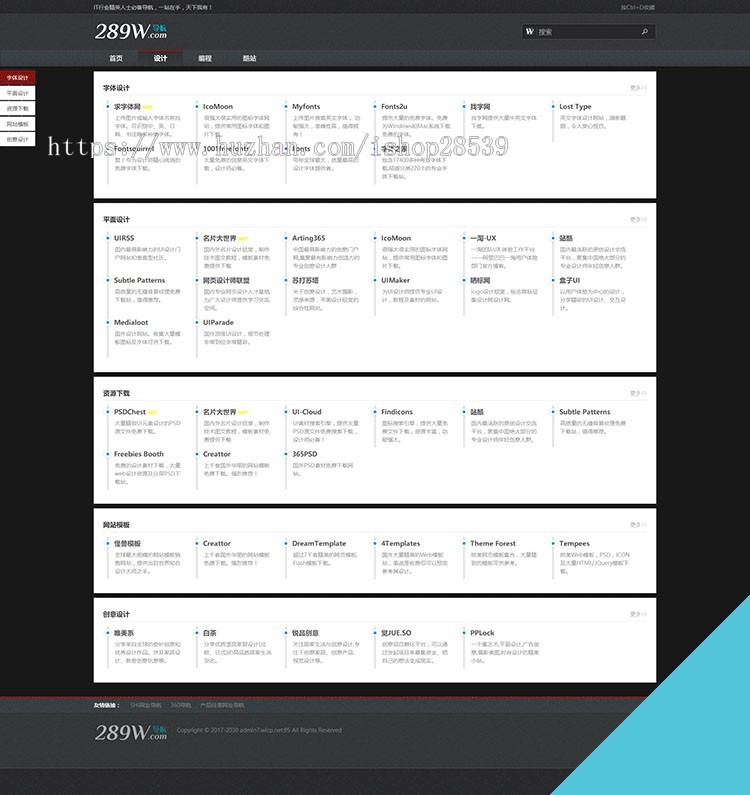The width and height of the screenshot is (750, 795).
Task: Open the Medialoot link
Action: click(131, 322)
